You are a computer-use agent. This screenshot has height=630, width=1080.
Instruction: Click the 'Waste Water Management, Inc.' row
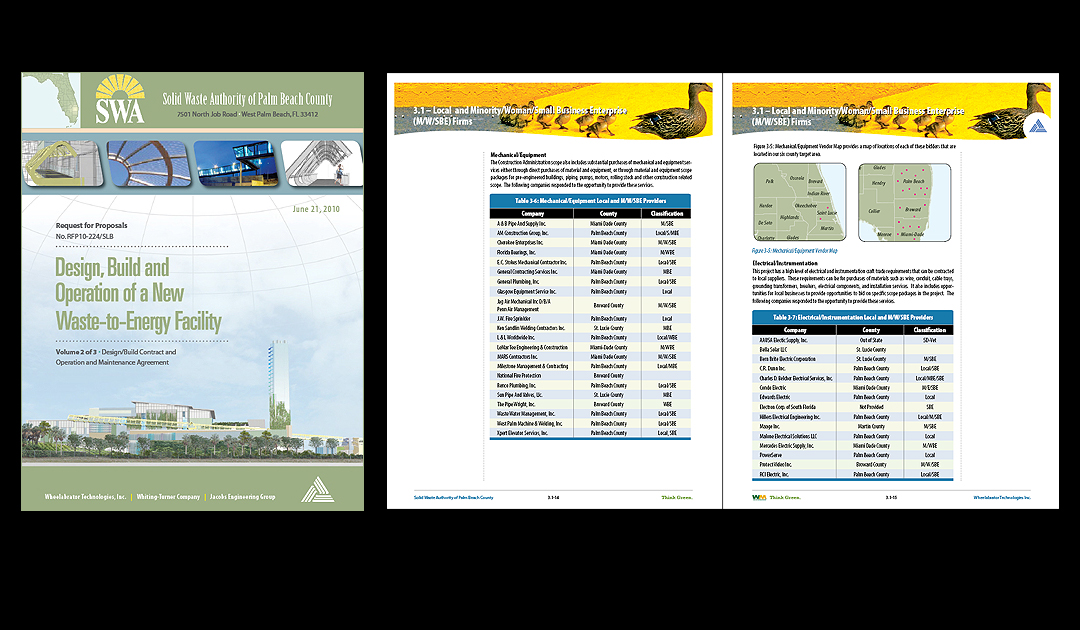tap(590, 414)
